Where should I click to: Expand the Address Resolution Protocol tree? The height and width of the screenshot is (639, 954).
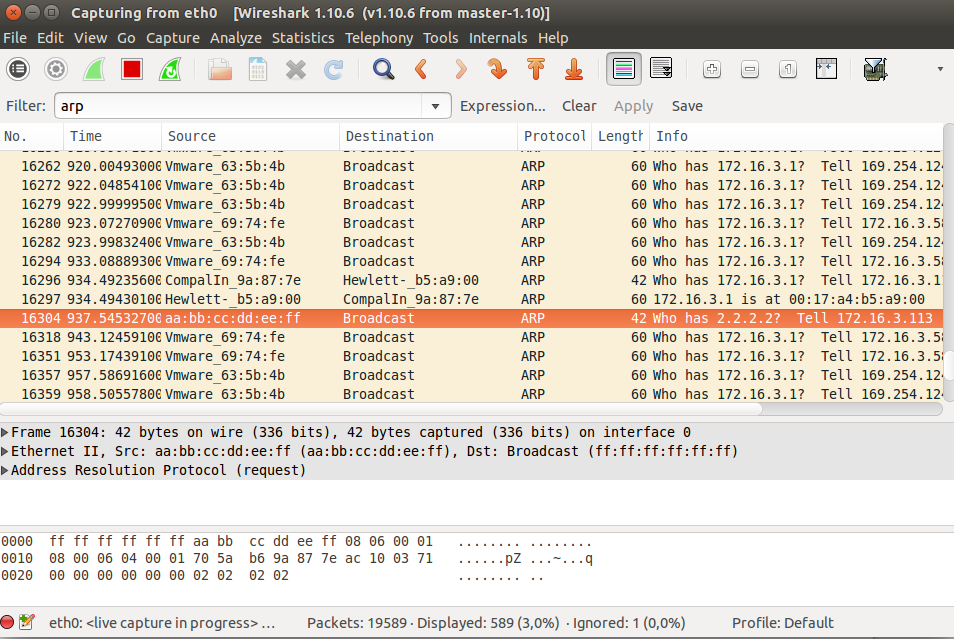point(6,471)
